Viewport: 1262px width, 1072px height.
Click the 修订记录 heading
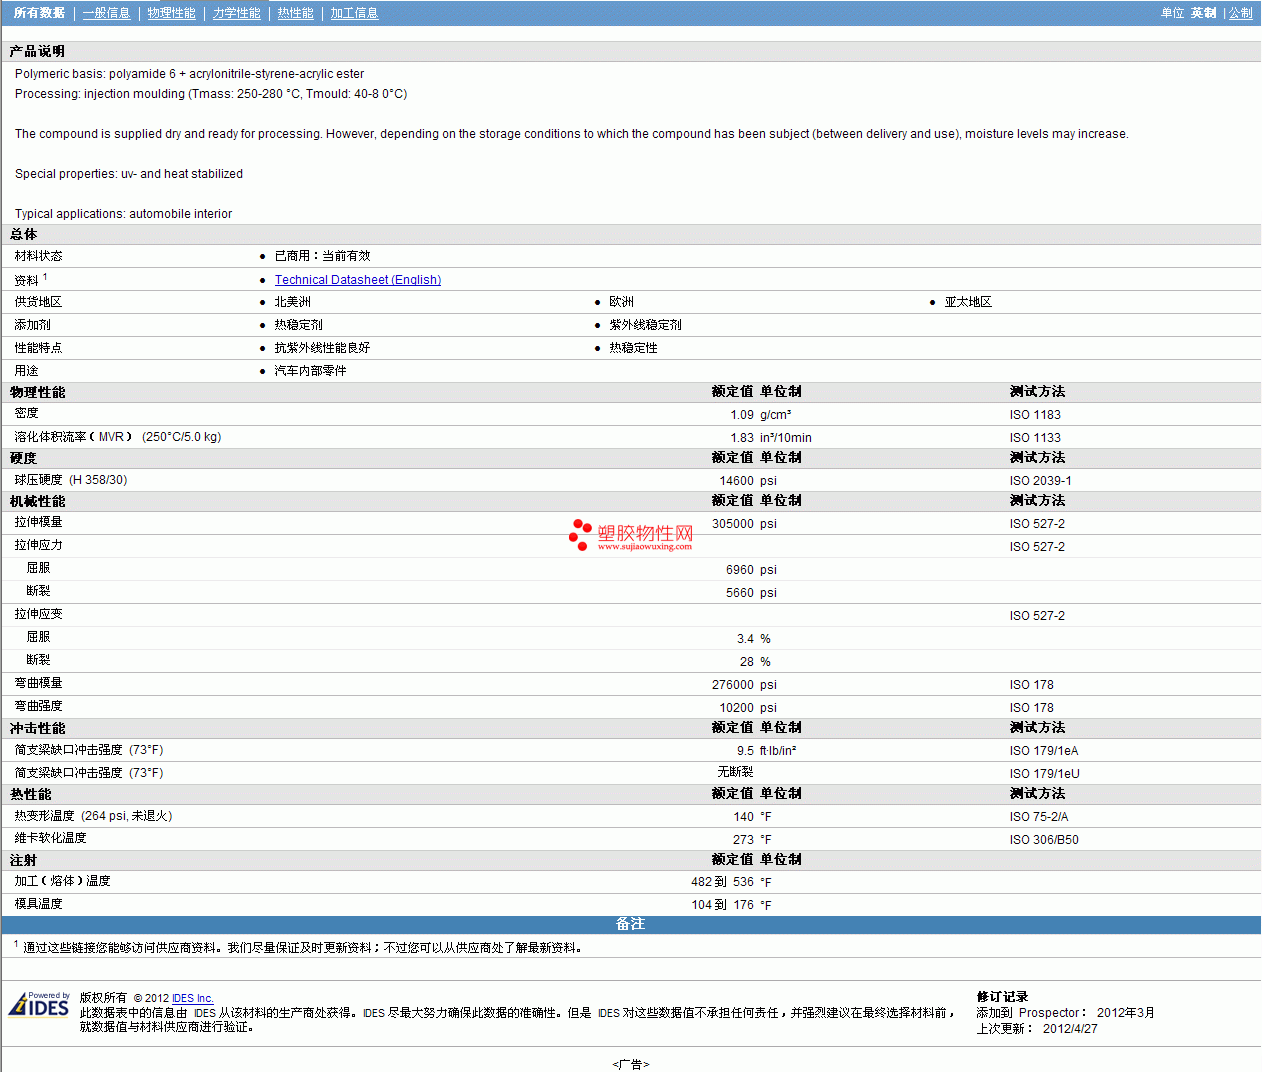click(x=1002, y=997)
